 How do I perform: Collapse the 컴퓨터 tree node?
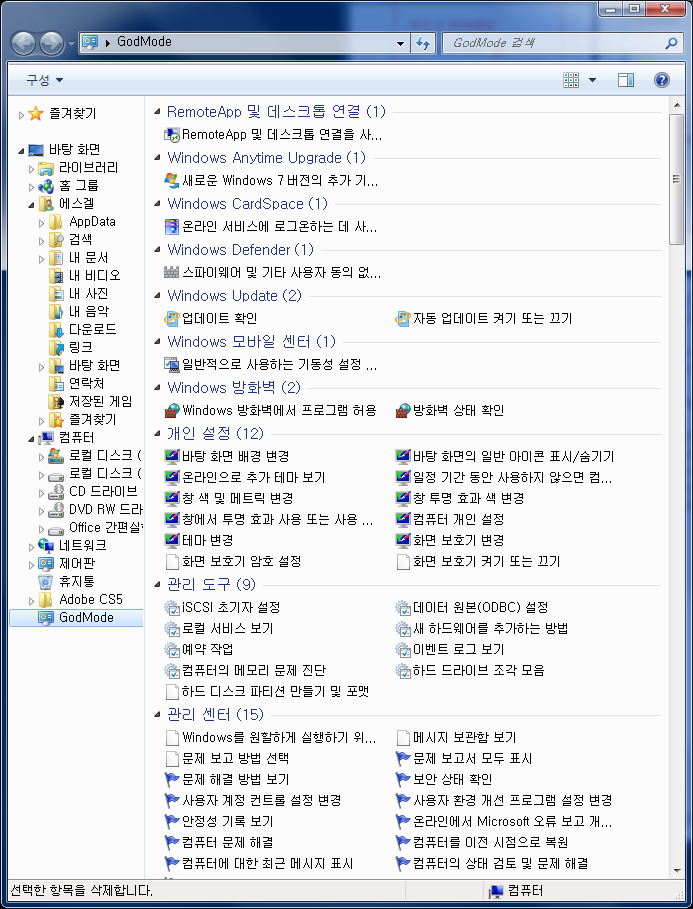coord(31,438)
